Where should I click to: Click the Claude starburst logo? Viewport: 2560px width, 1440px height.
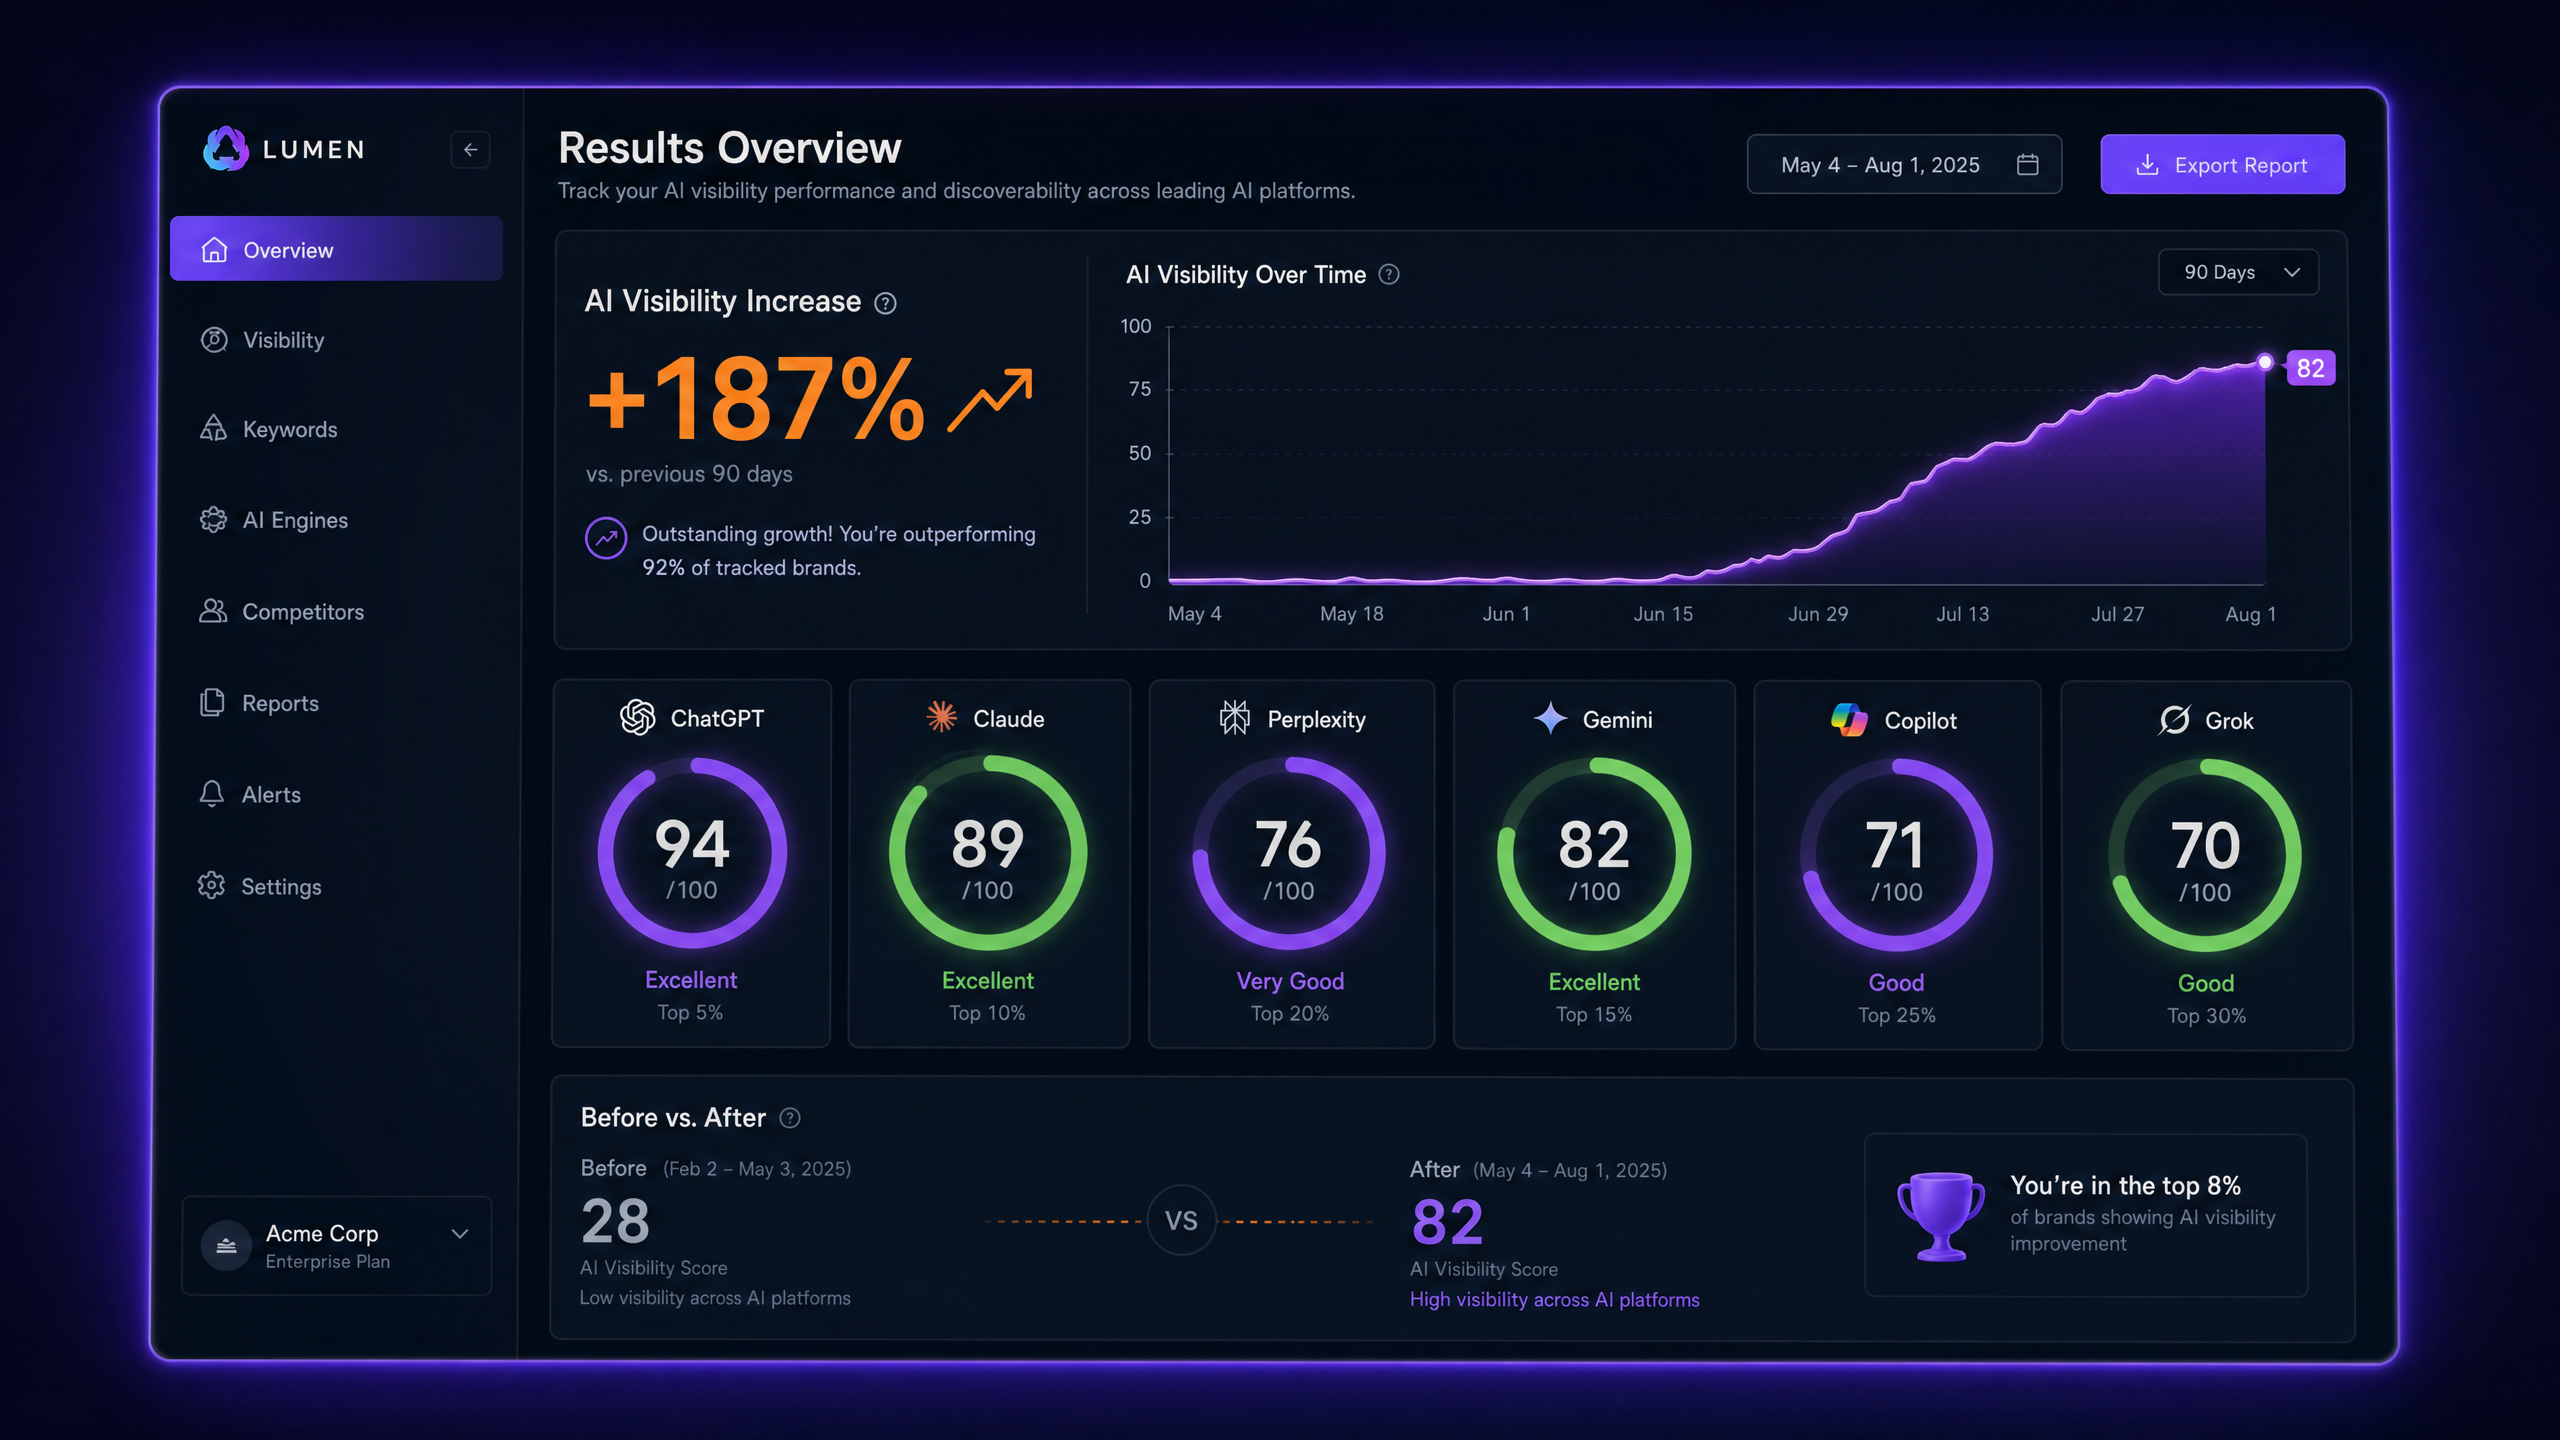941,717
